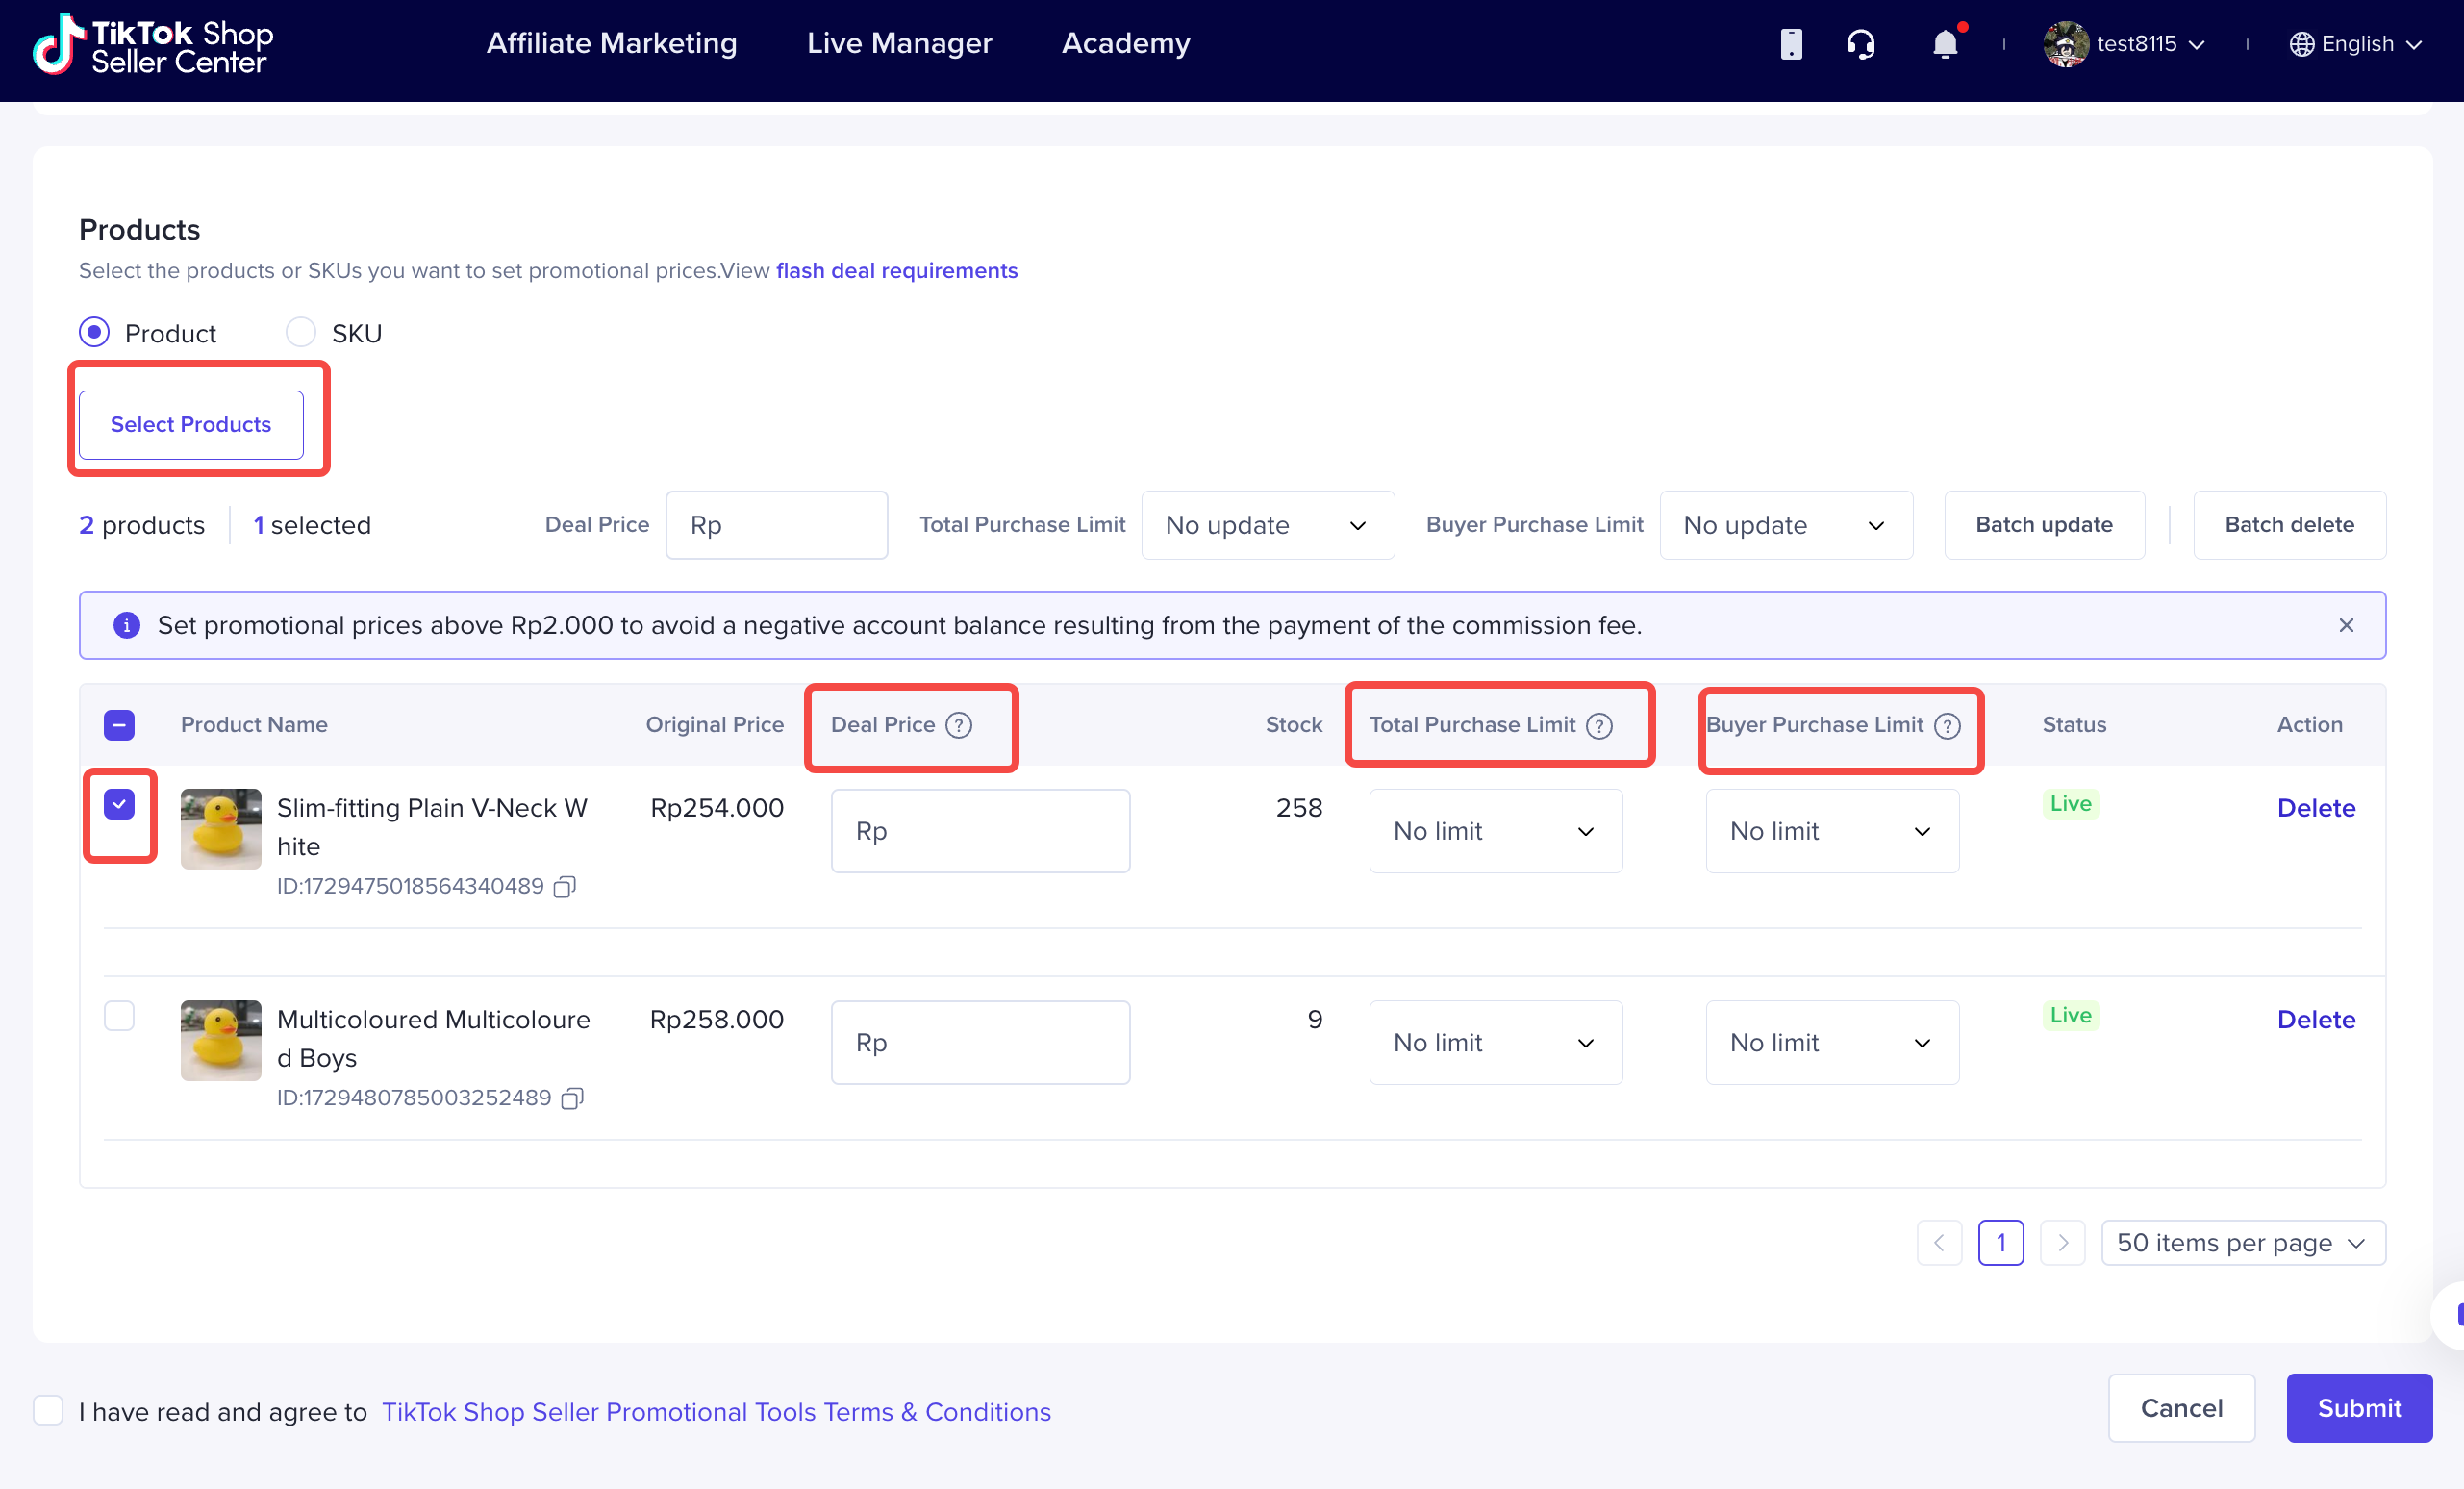
Task: Open the headset support icon
Action: point(1860,44)
